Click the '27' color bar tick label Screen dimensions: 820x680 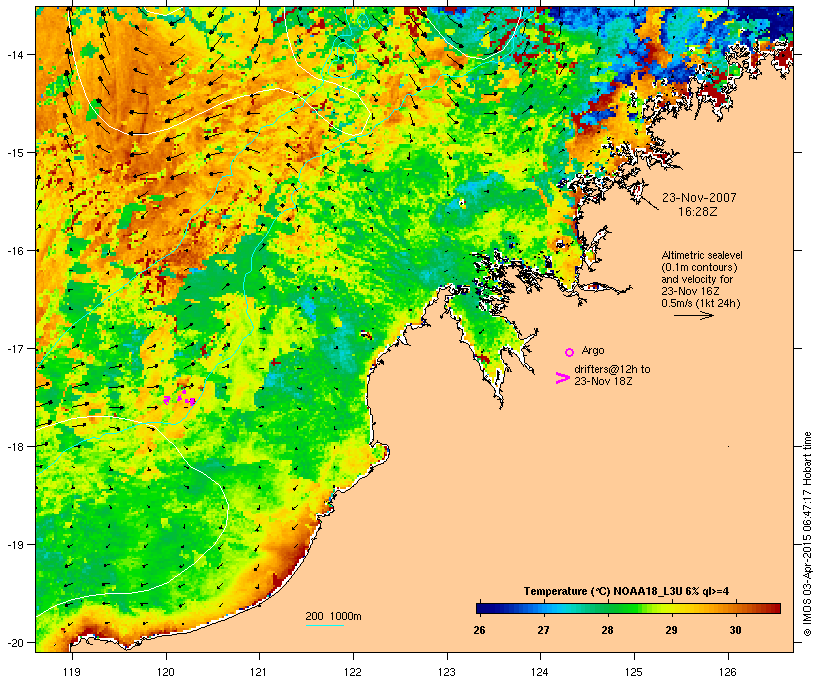pyautogui.click(x=543, y=630)
